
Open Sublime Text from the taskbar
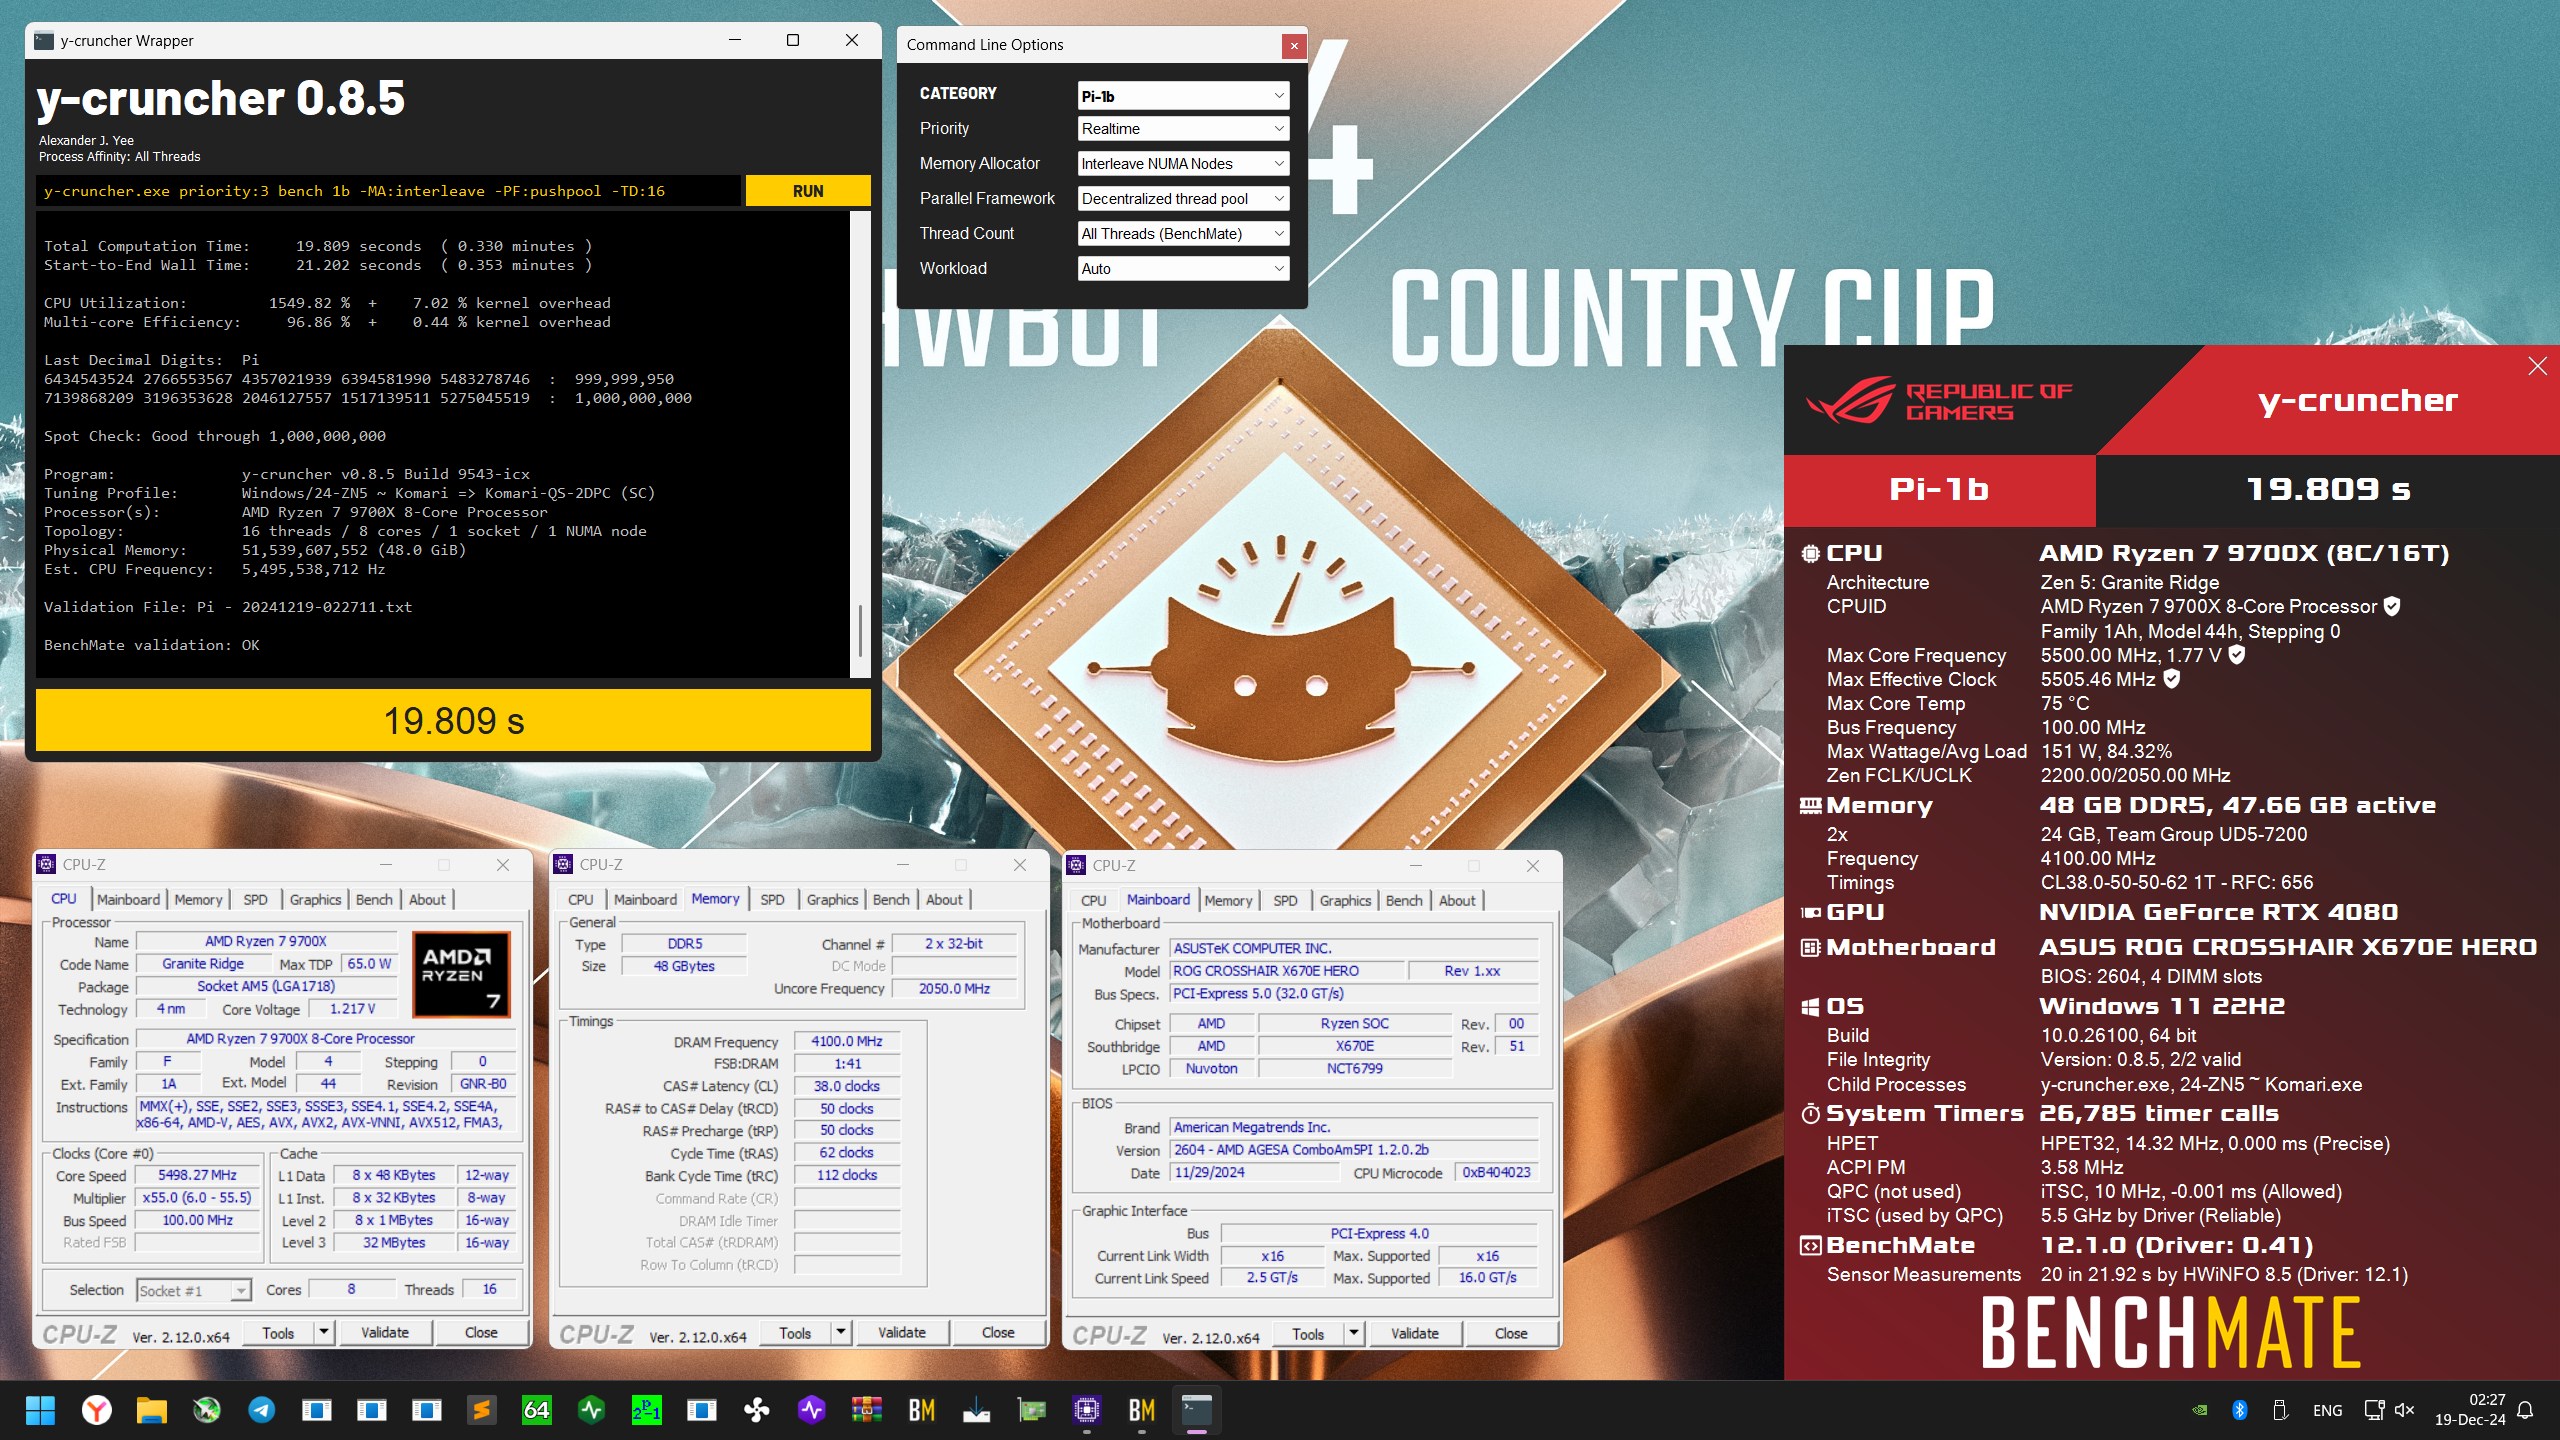pos(481,1410)
